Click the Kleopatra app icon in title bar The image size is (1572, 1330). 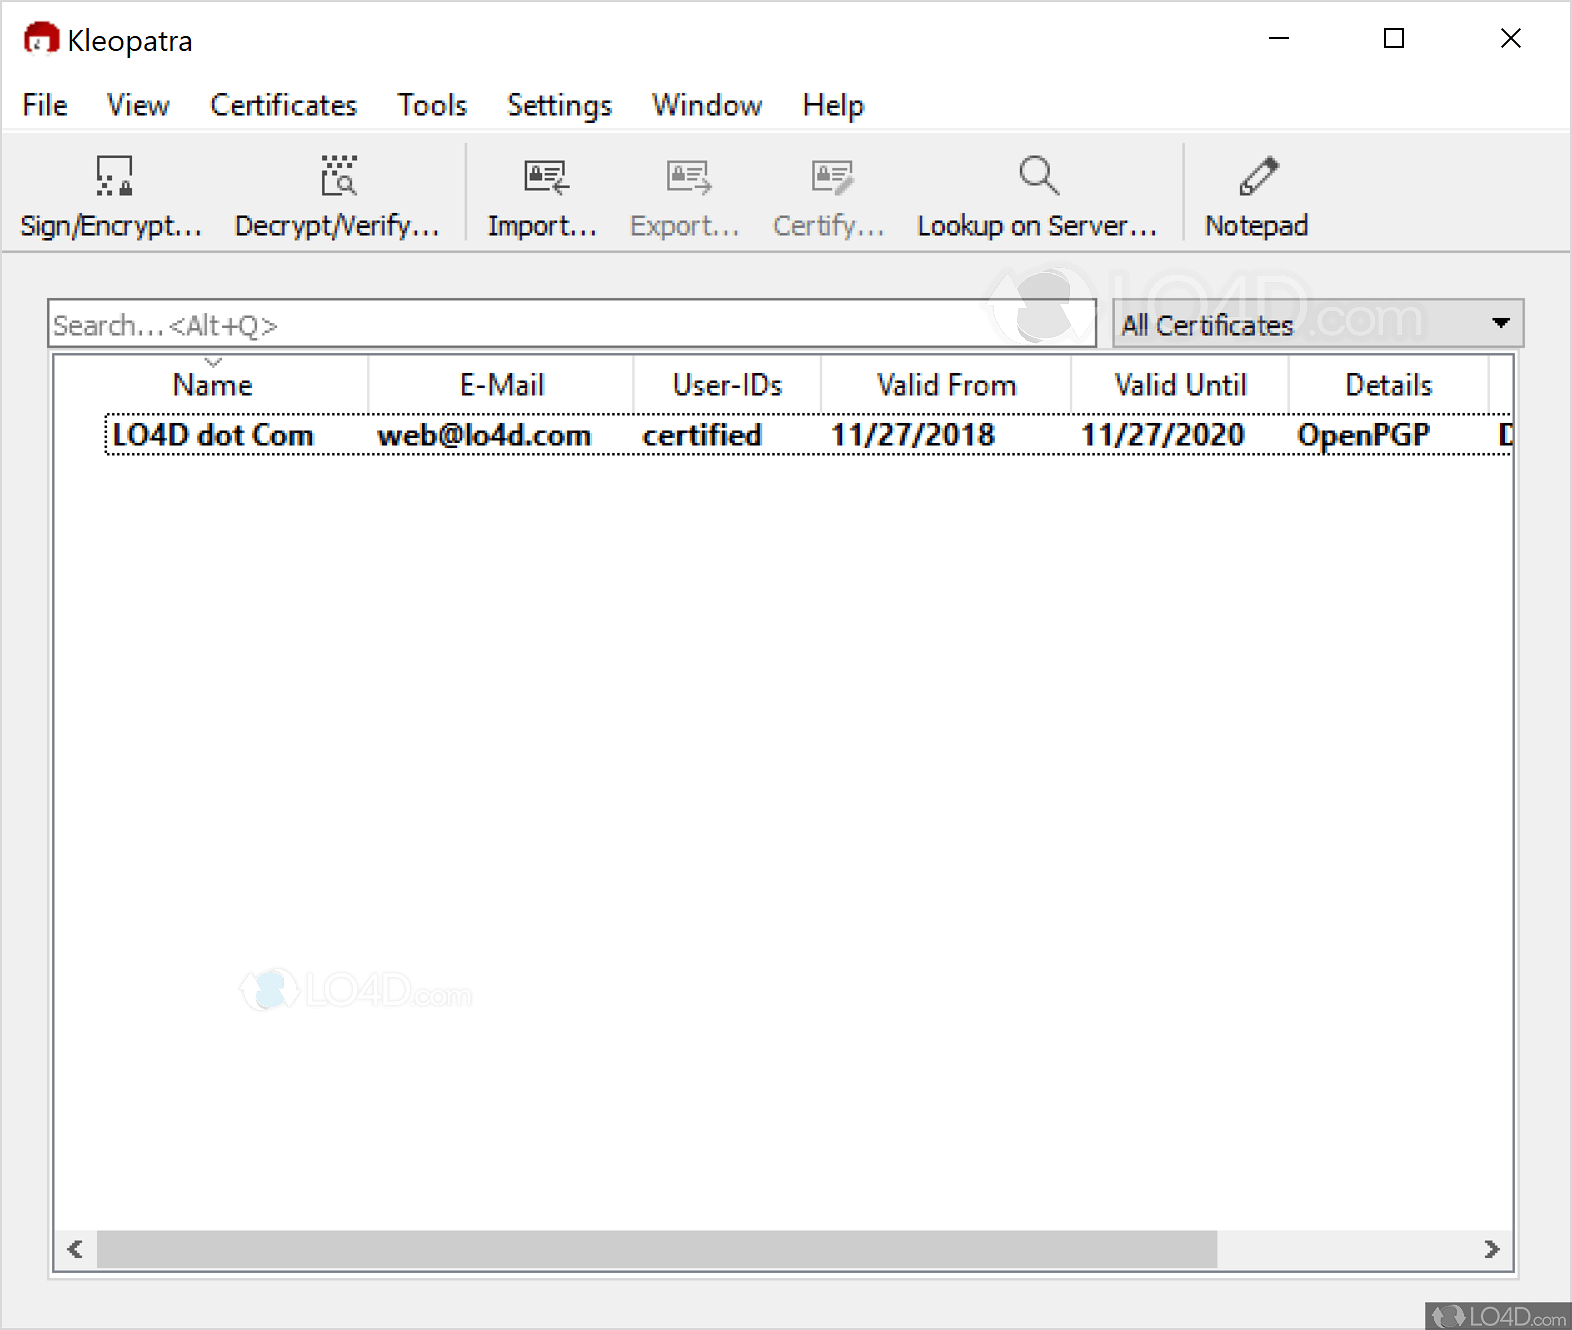(41, 39)
